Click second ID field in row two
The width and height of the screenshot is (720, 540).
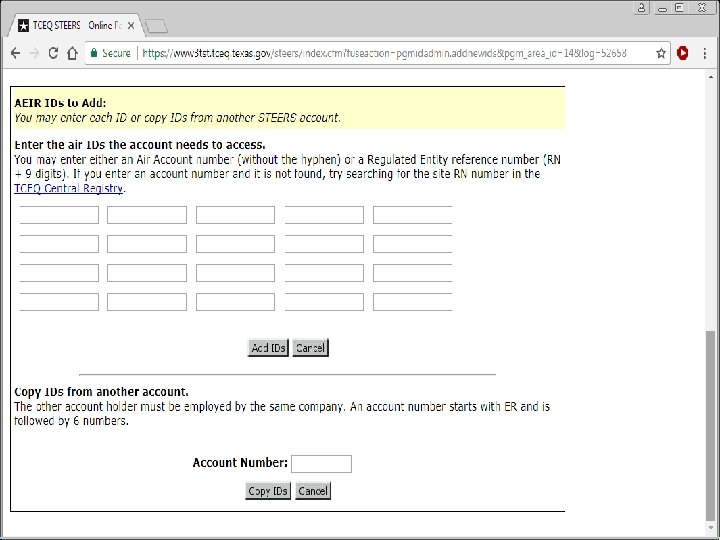pyautogui.click(x=147, y=244)
